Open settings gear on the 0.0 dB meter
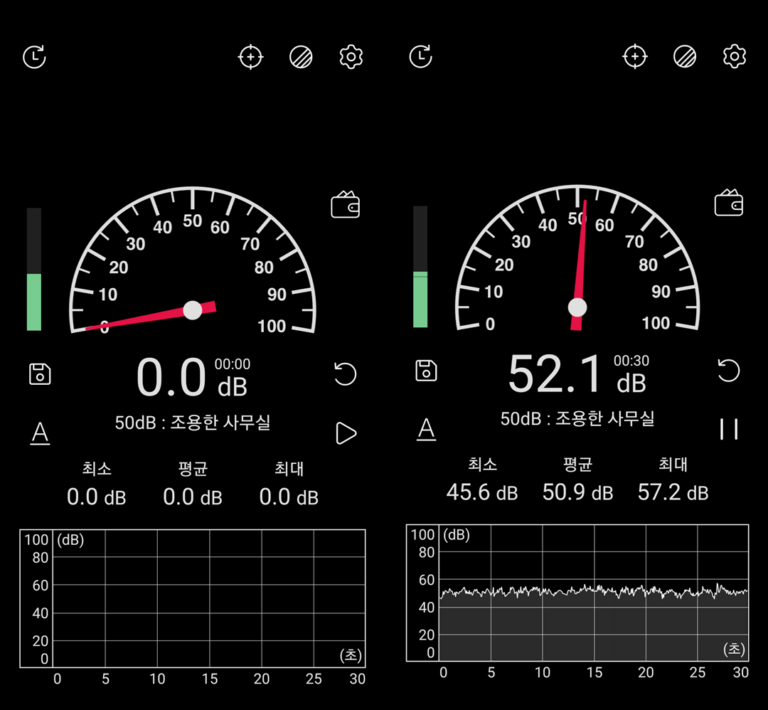Viewport: 768px width, 710px height. [350, 56]
